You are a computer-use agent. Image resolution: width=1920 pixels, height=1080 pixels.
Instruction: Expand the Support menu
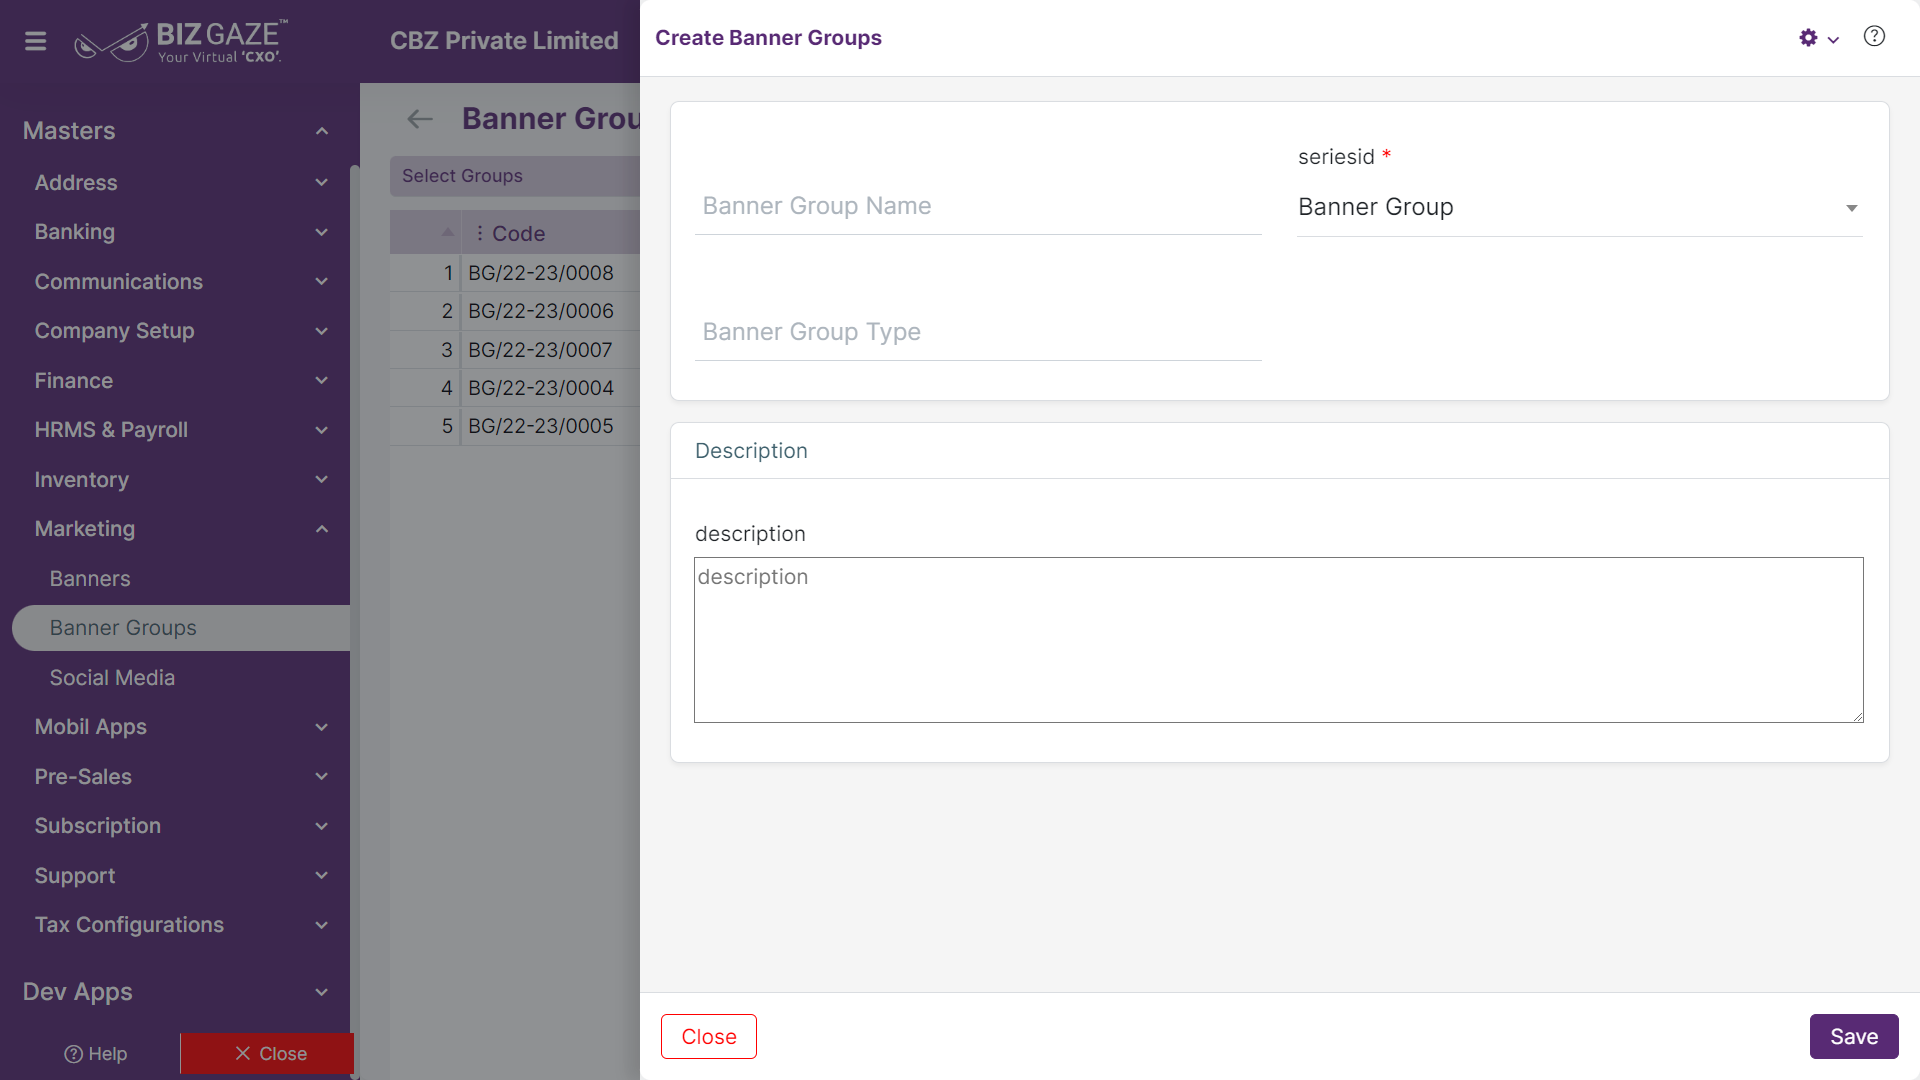180,876
